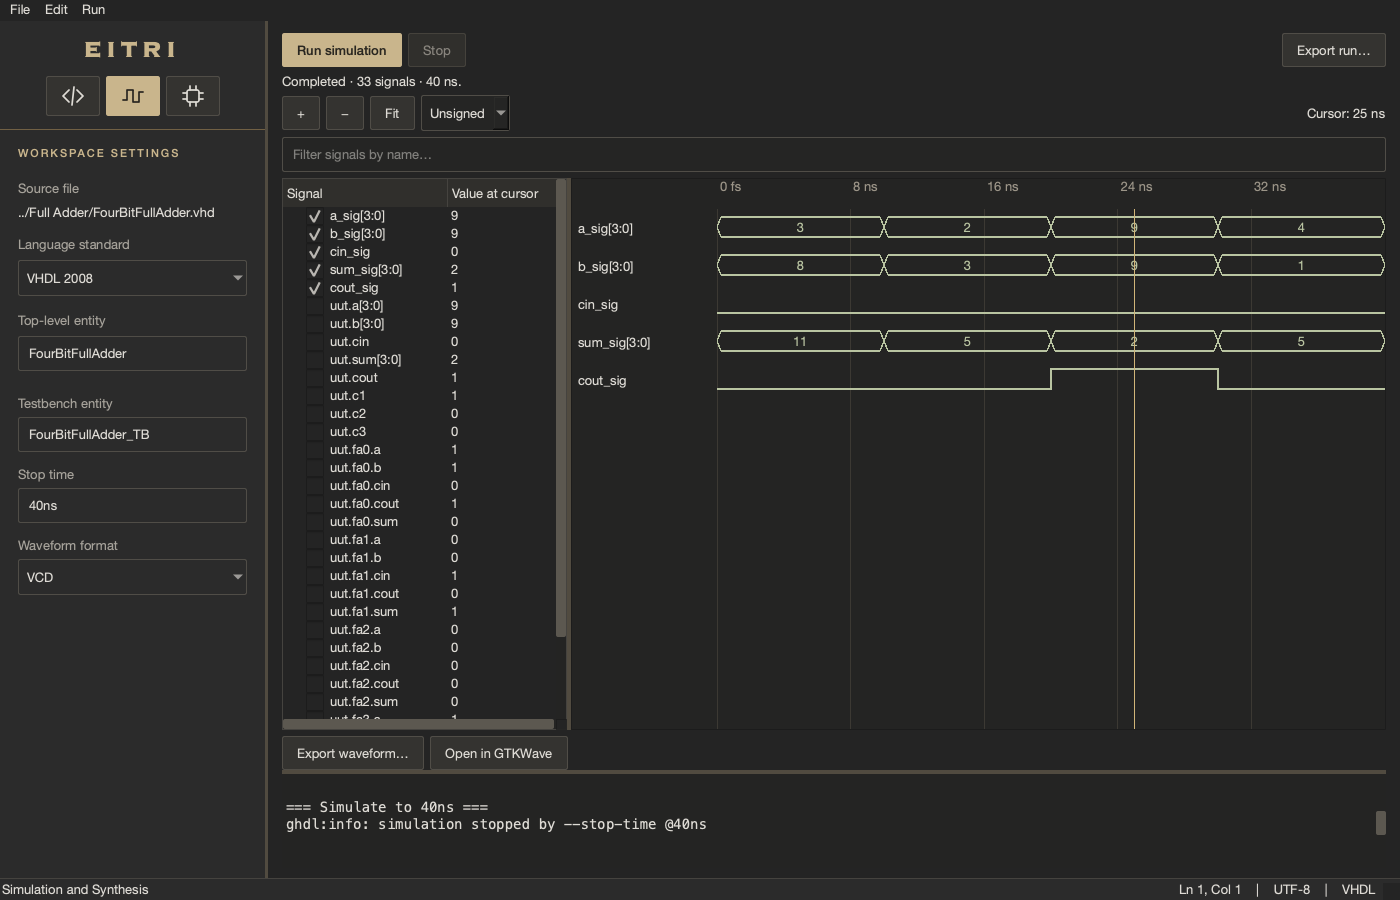Screen dimensions: 1400x900
Task: Zoom out the waveform with minus button
Action: (x=345, y=114)
